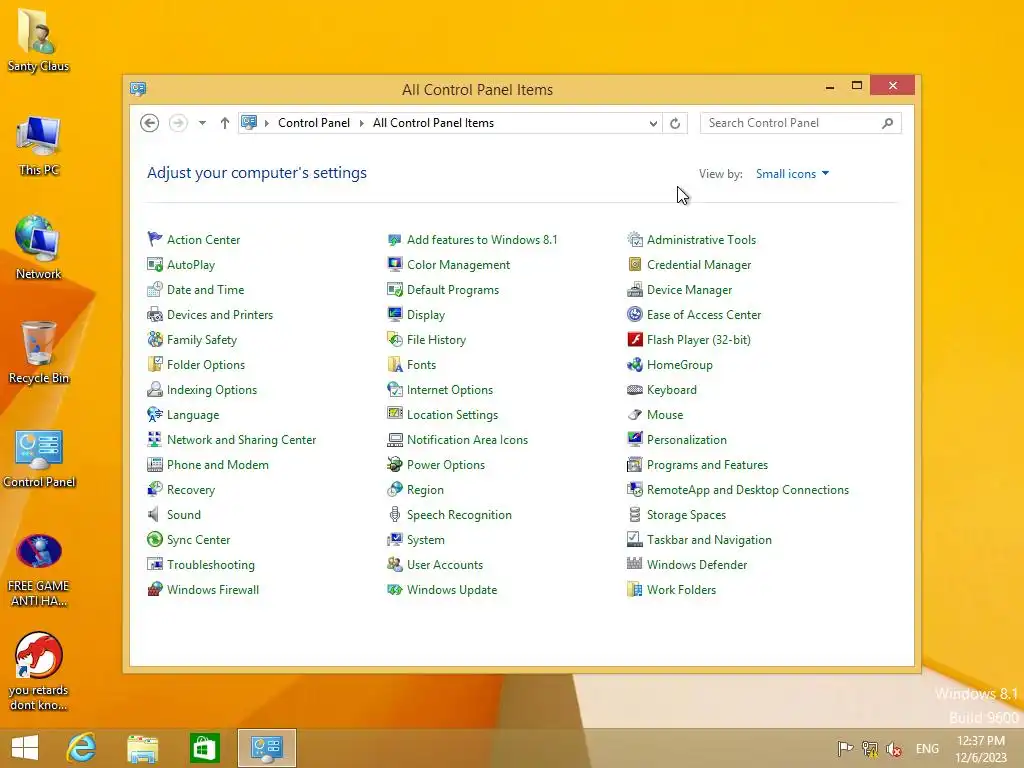The image size is (1024, 768).
Task: Open RemoteApp and Desktop Connections link
Action: click(x=748, y=490)
